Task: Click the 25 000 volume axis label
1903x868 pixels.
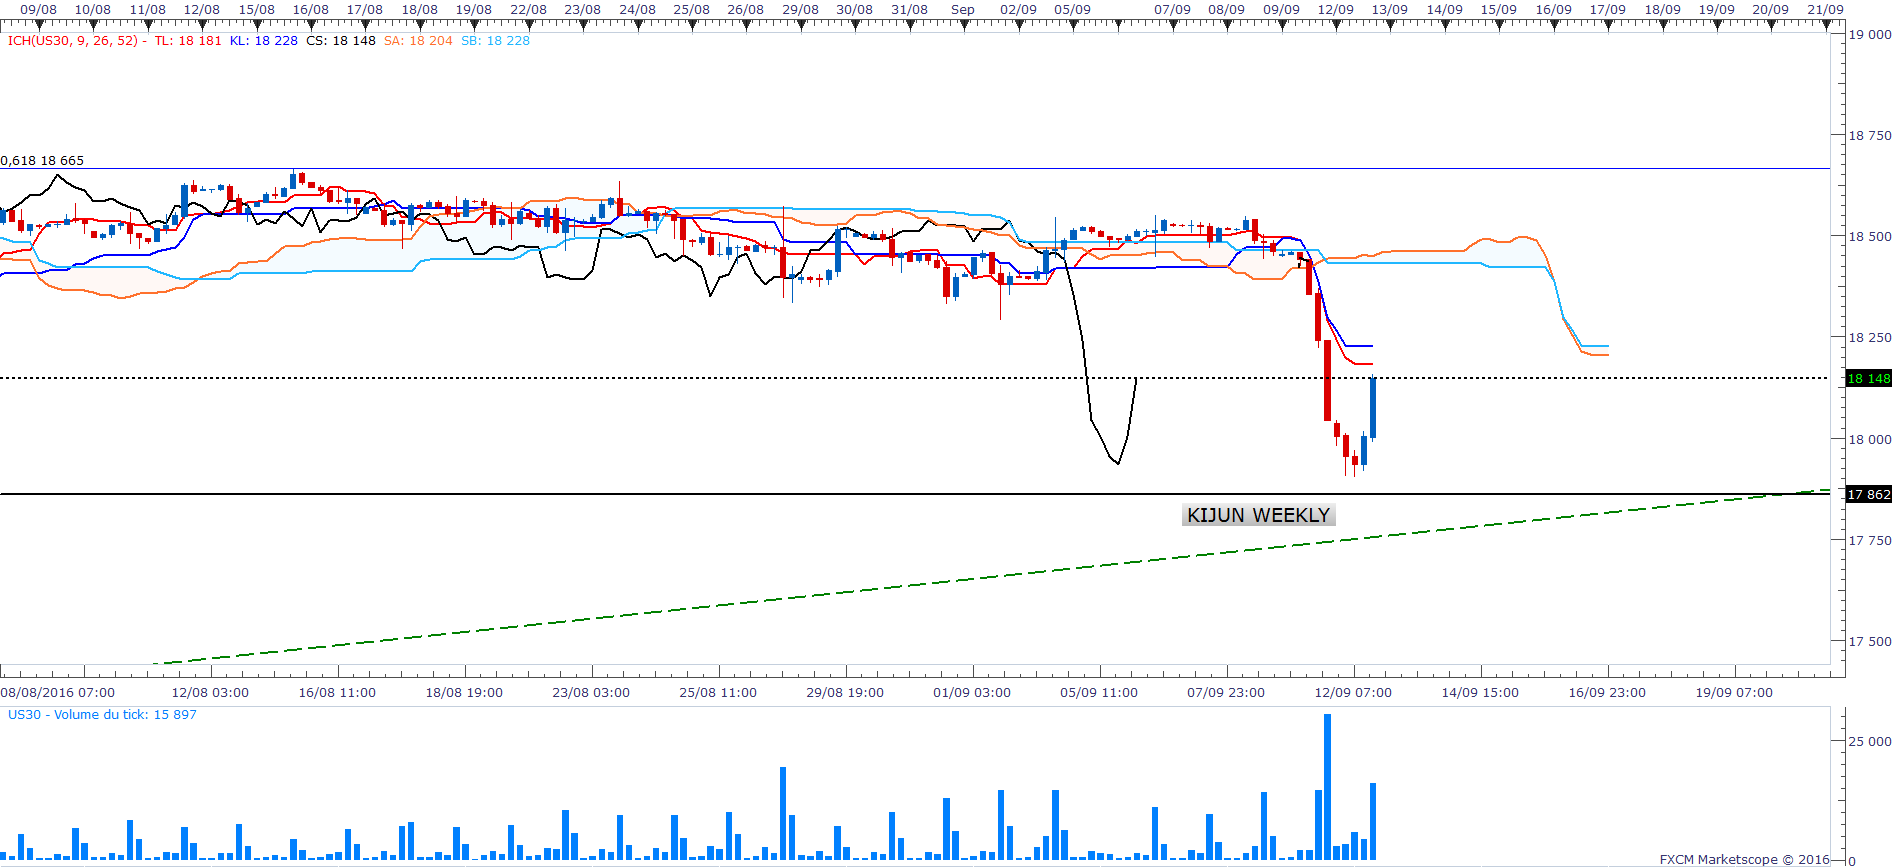Action: (1869, 741)
